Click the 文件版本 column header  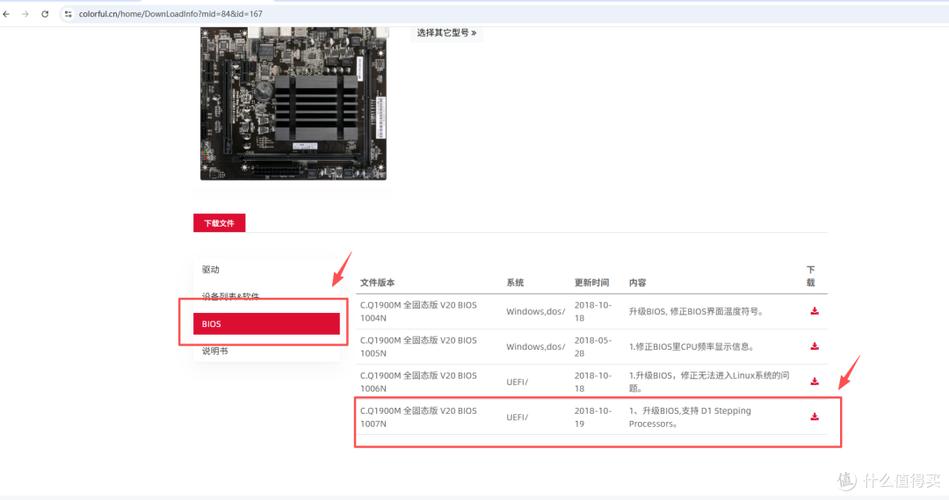pos(377,283)
